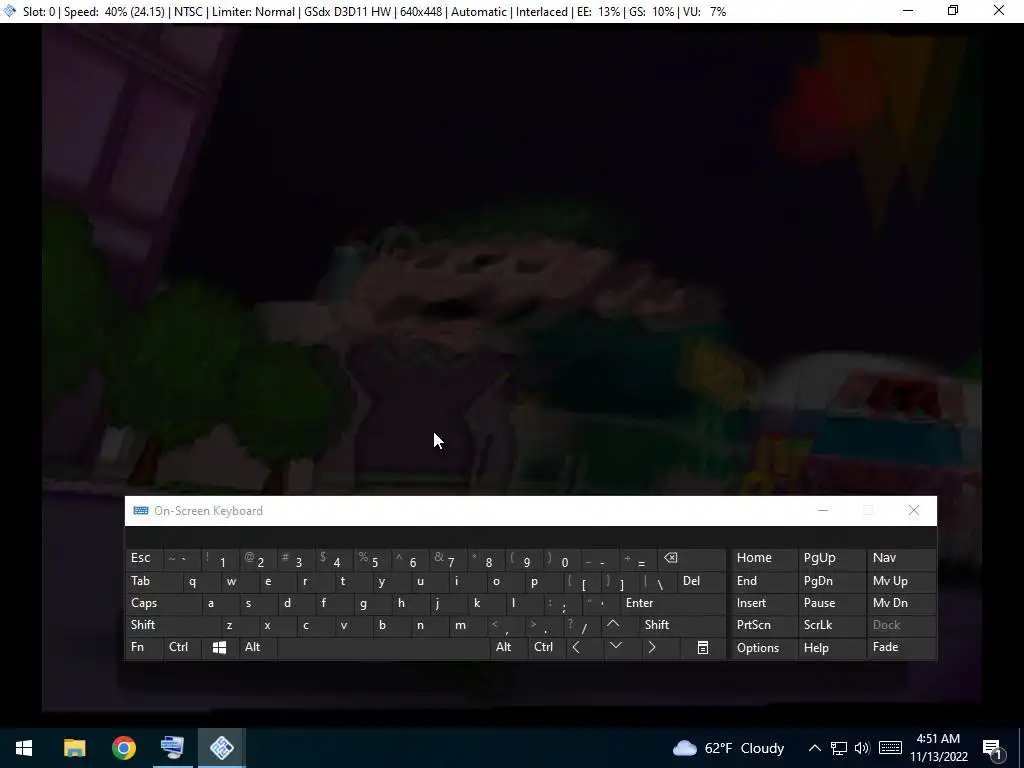Toggle the left Alt key
The image size is (1024, 768).
[x=257, y=647]
